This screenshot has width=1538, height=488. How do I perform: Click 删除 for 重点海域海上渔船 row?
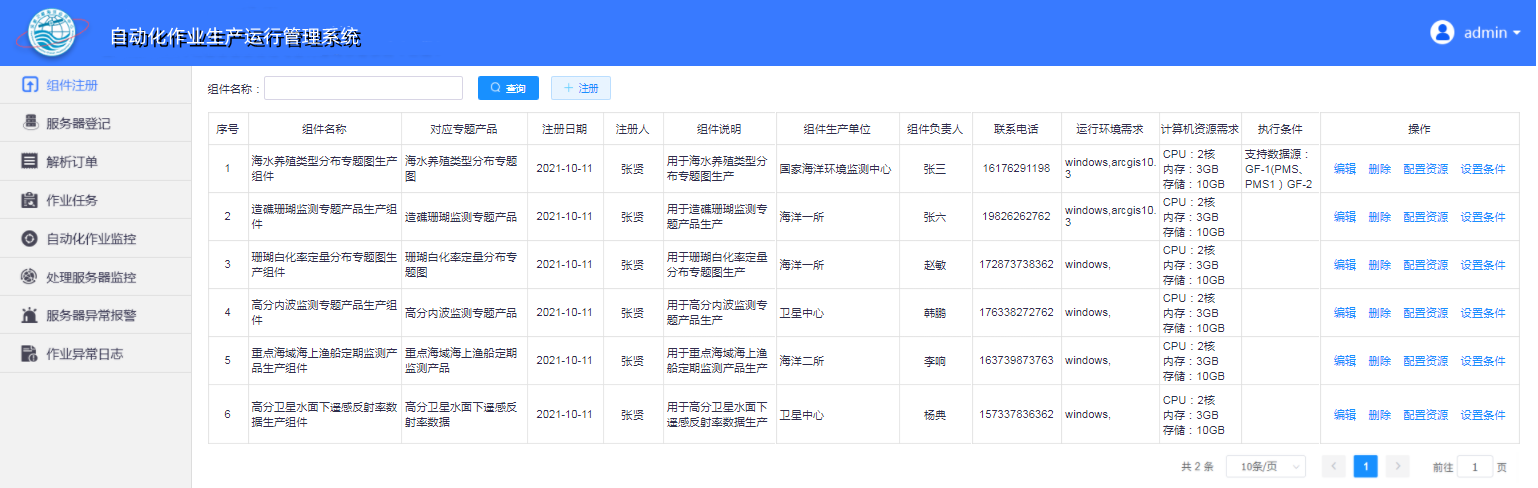click(x=1380, y=361)
